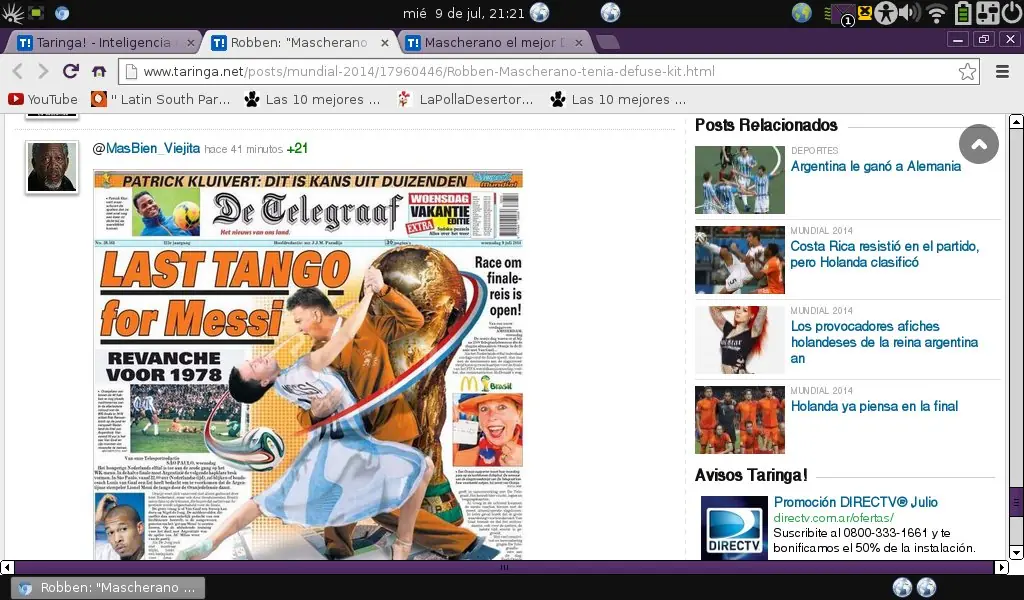Open the 'Latin South Par...' bookmark
This screenshot has height=600, width=1024.
click(x=161, y=99)
